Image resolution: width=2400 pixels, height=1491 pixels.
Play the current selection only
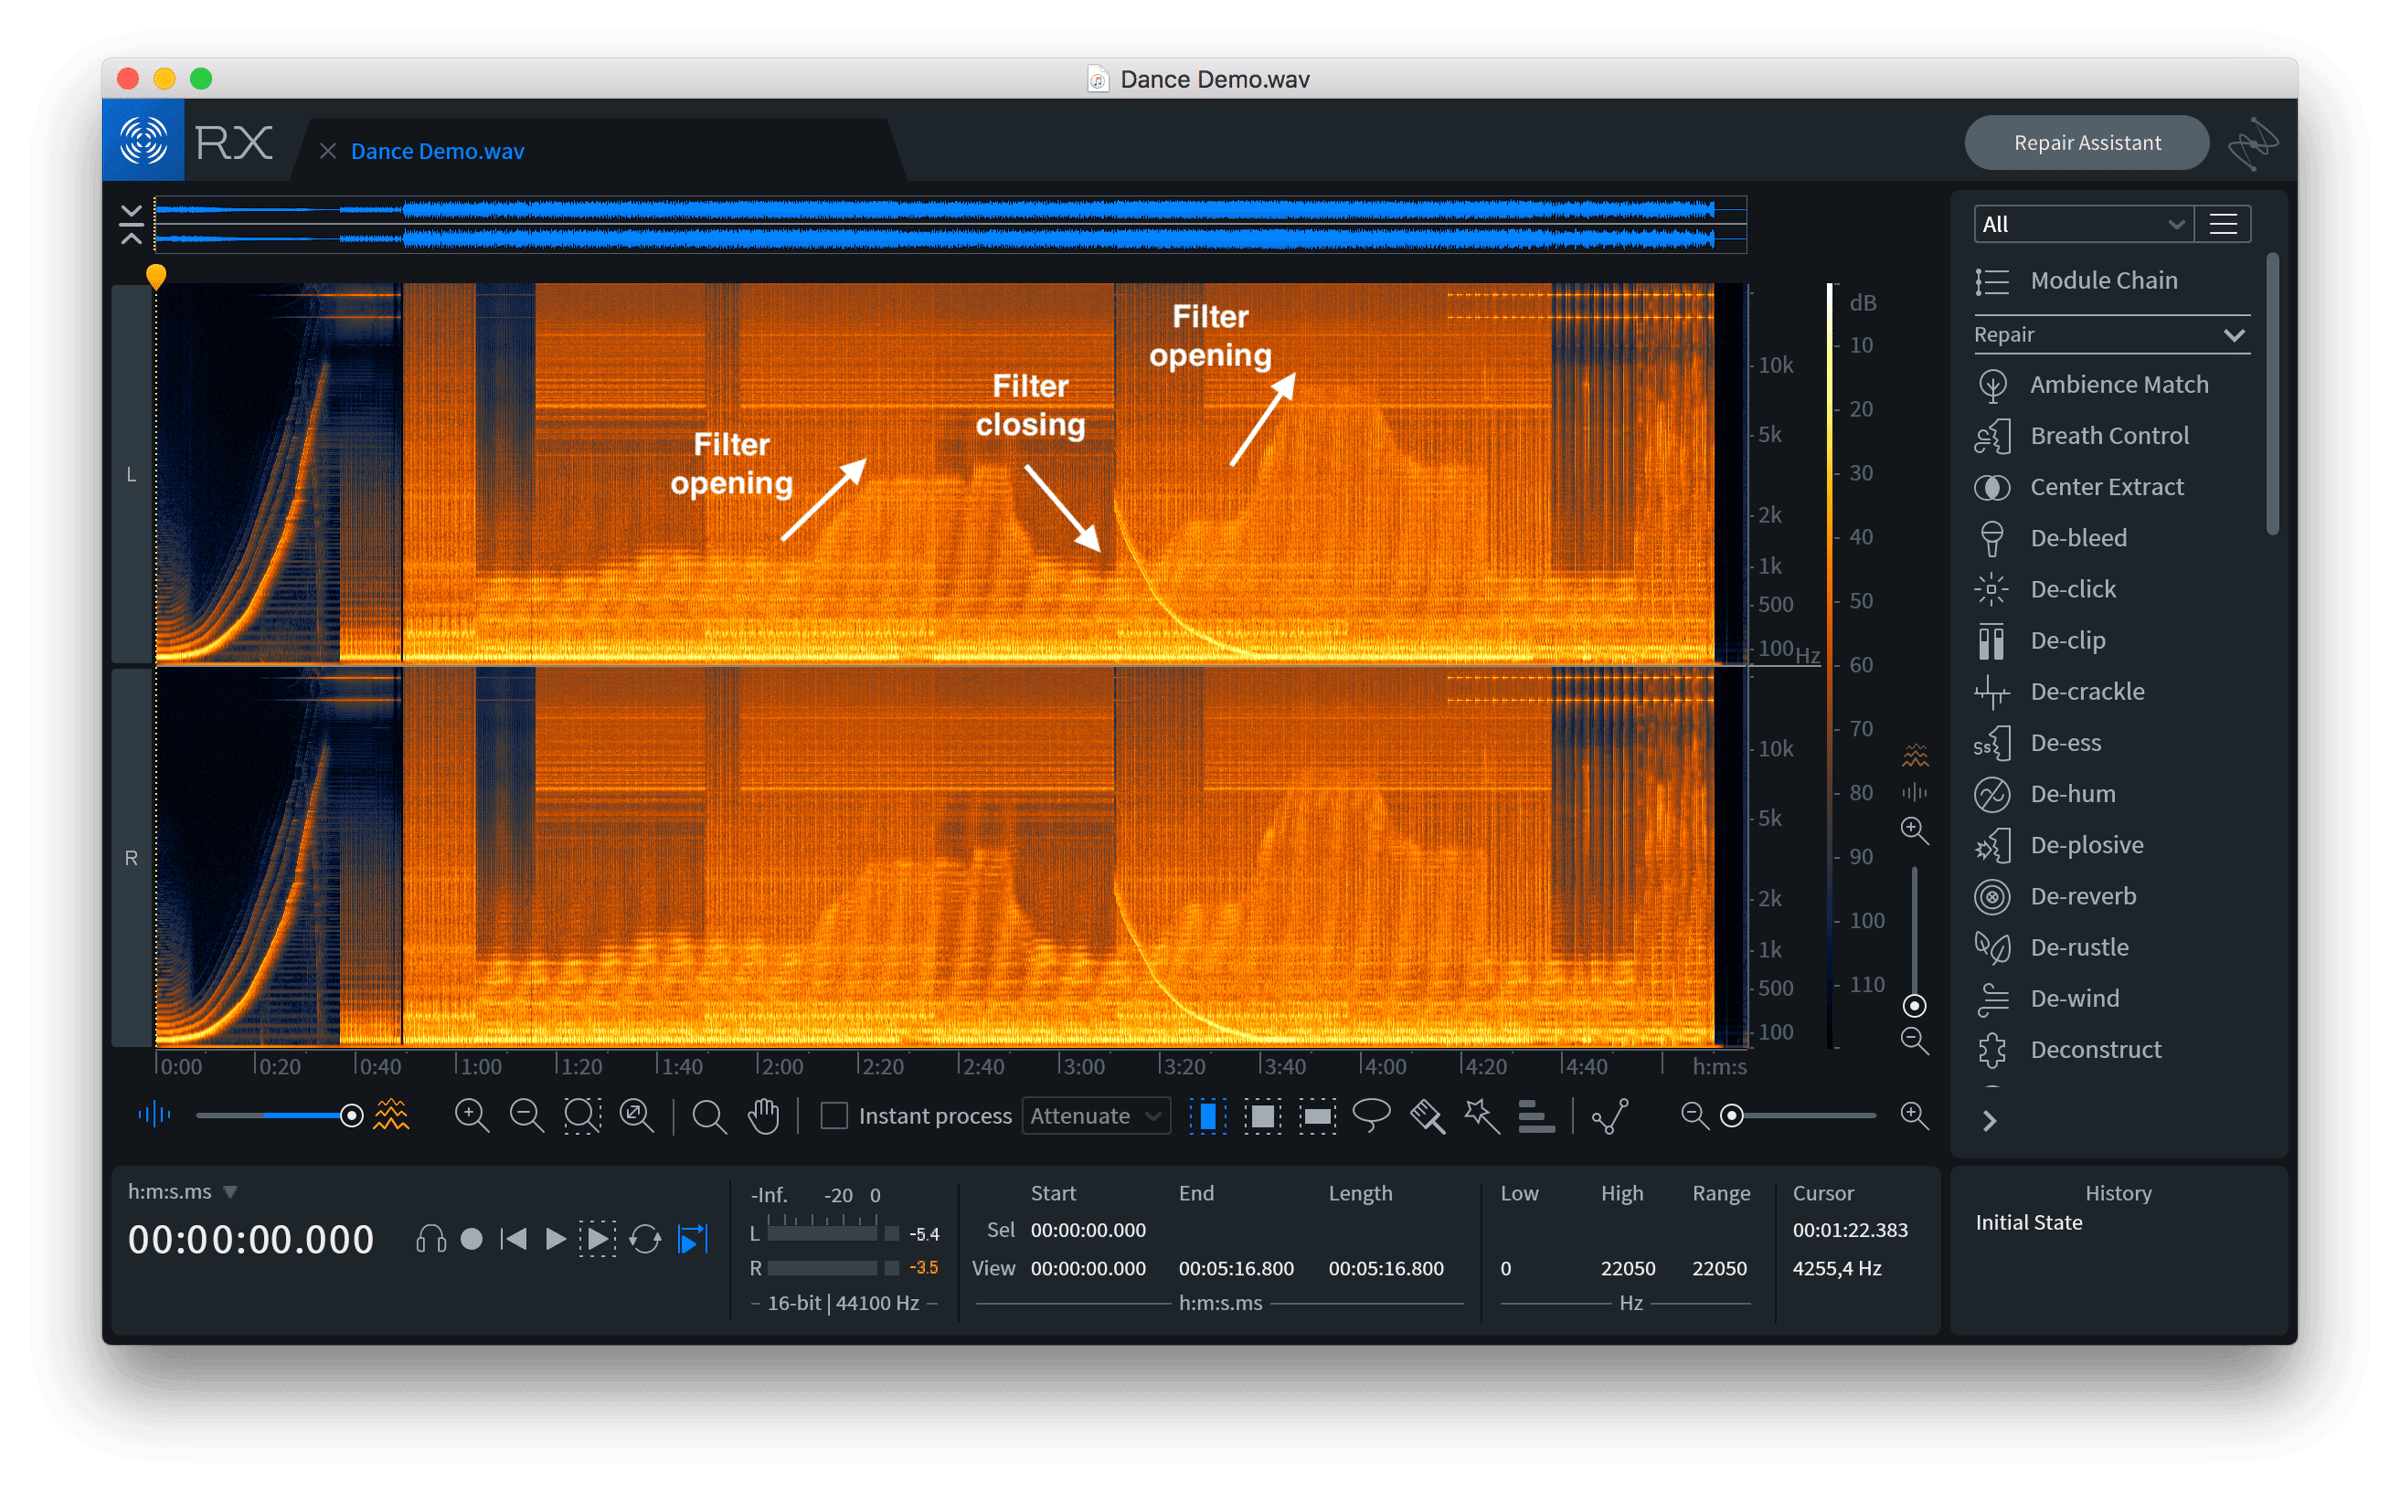(597, 1240)
